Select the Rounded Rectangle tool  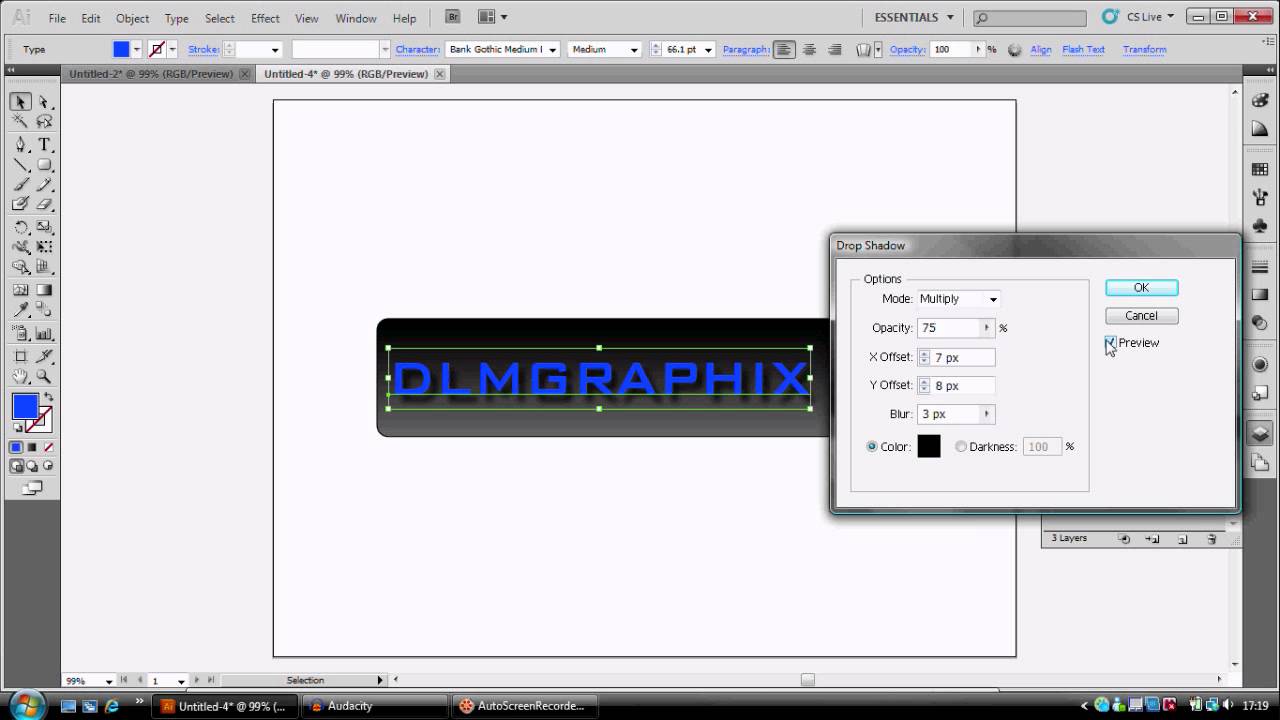click(x=44, y=165)
